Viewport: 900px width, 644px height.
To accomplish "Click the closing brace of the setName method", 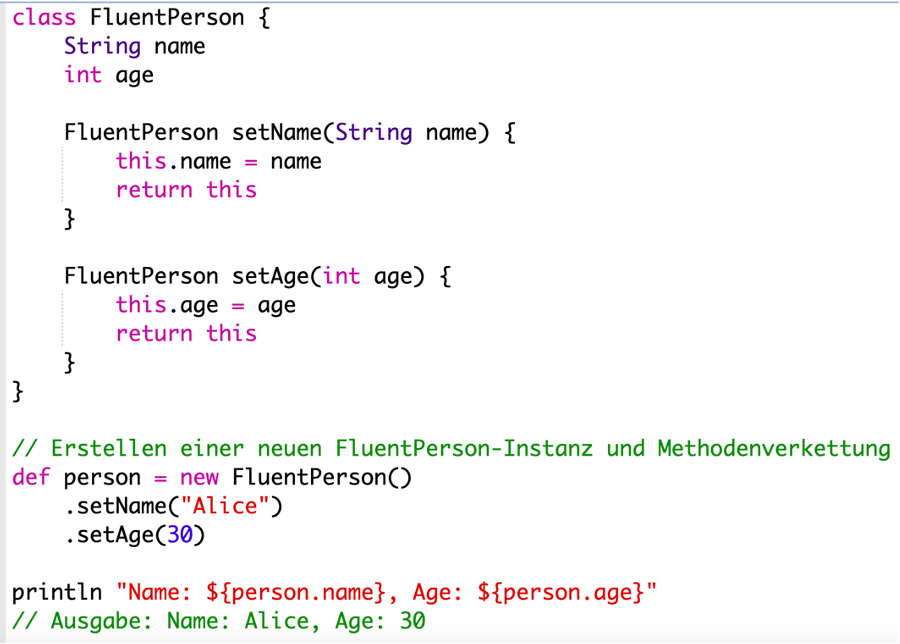I will click(x=70, y=219).
